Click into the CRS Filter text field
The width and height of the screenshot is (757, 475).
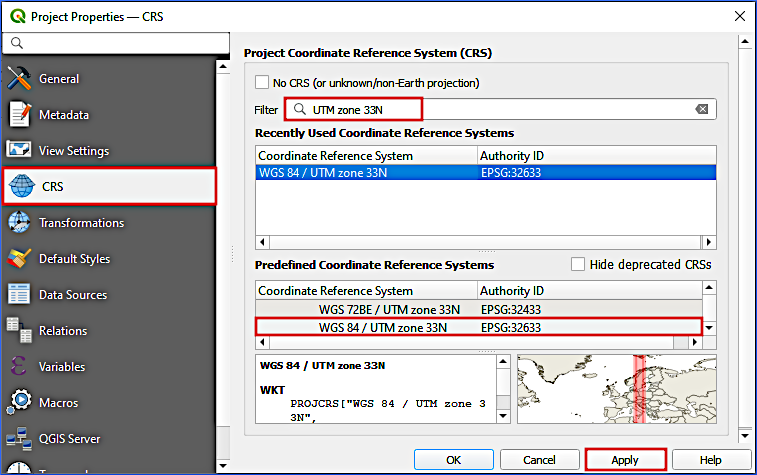(500, 109)
